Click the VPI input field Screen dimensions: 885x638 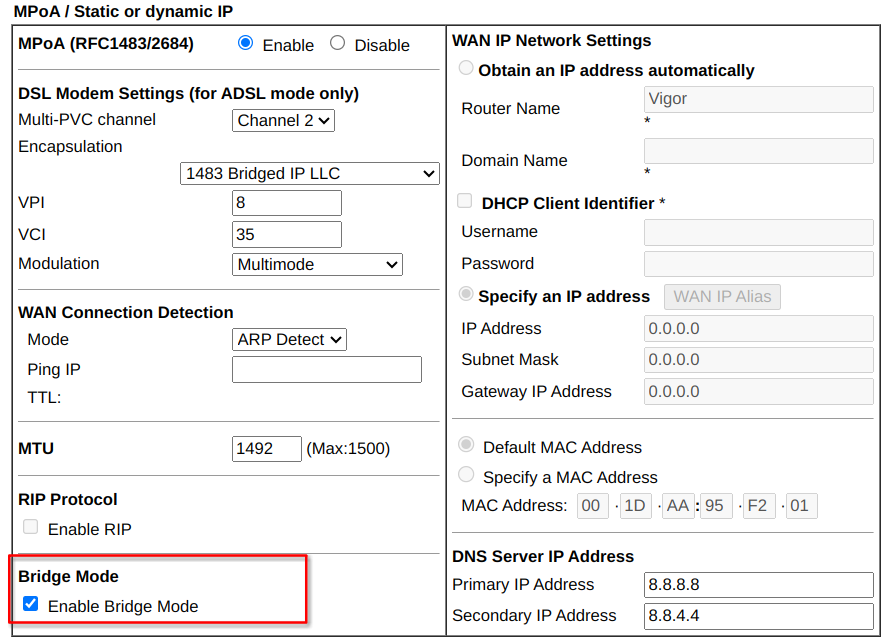click(x=287, y=203)
